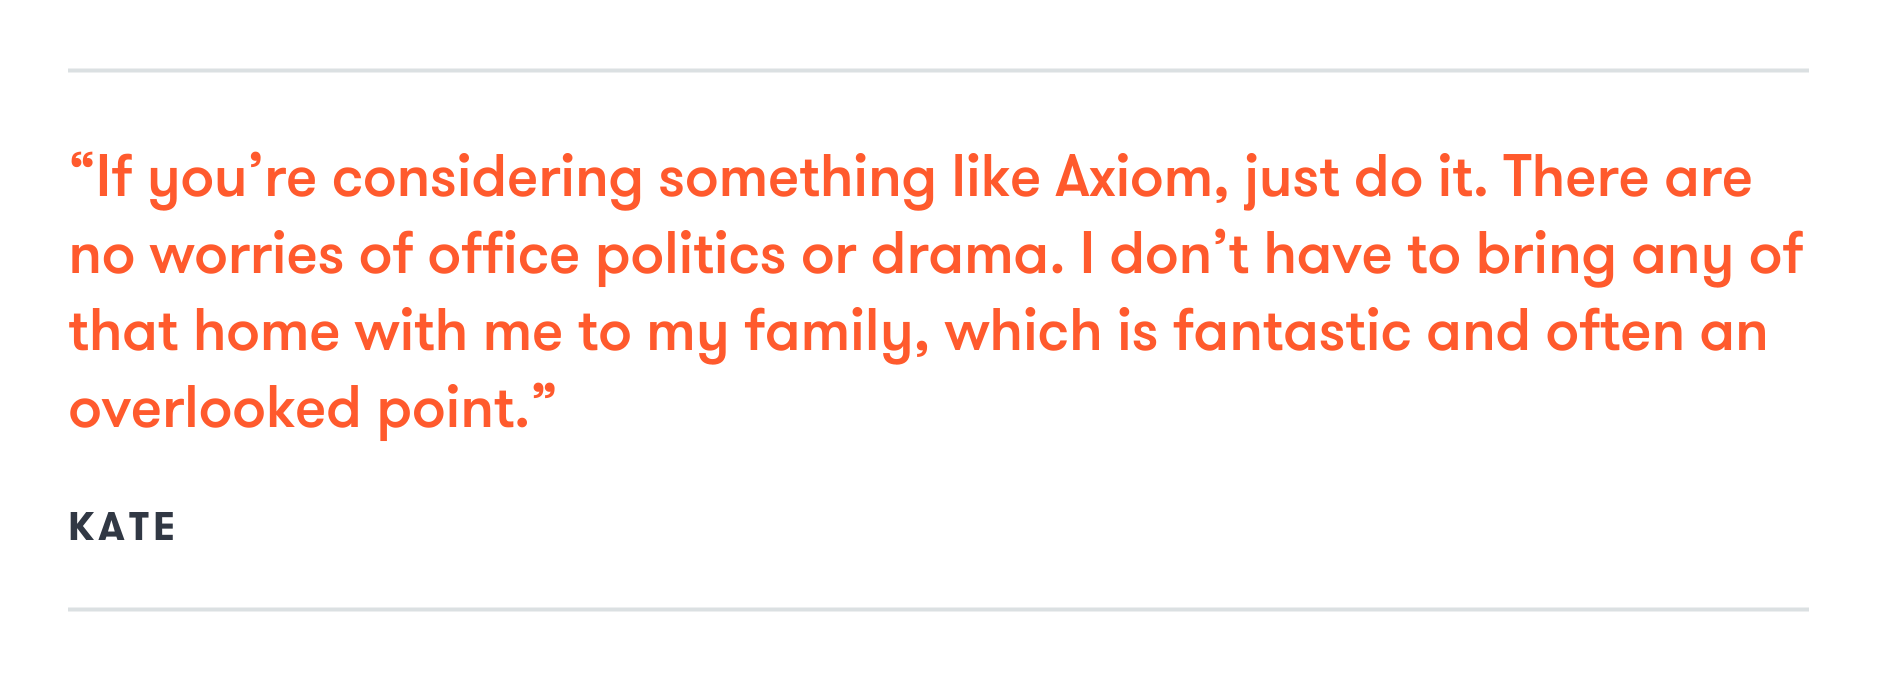Click the top horizontal divider line
This screenshot has height=680, width=1877.
(938, 71)
